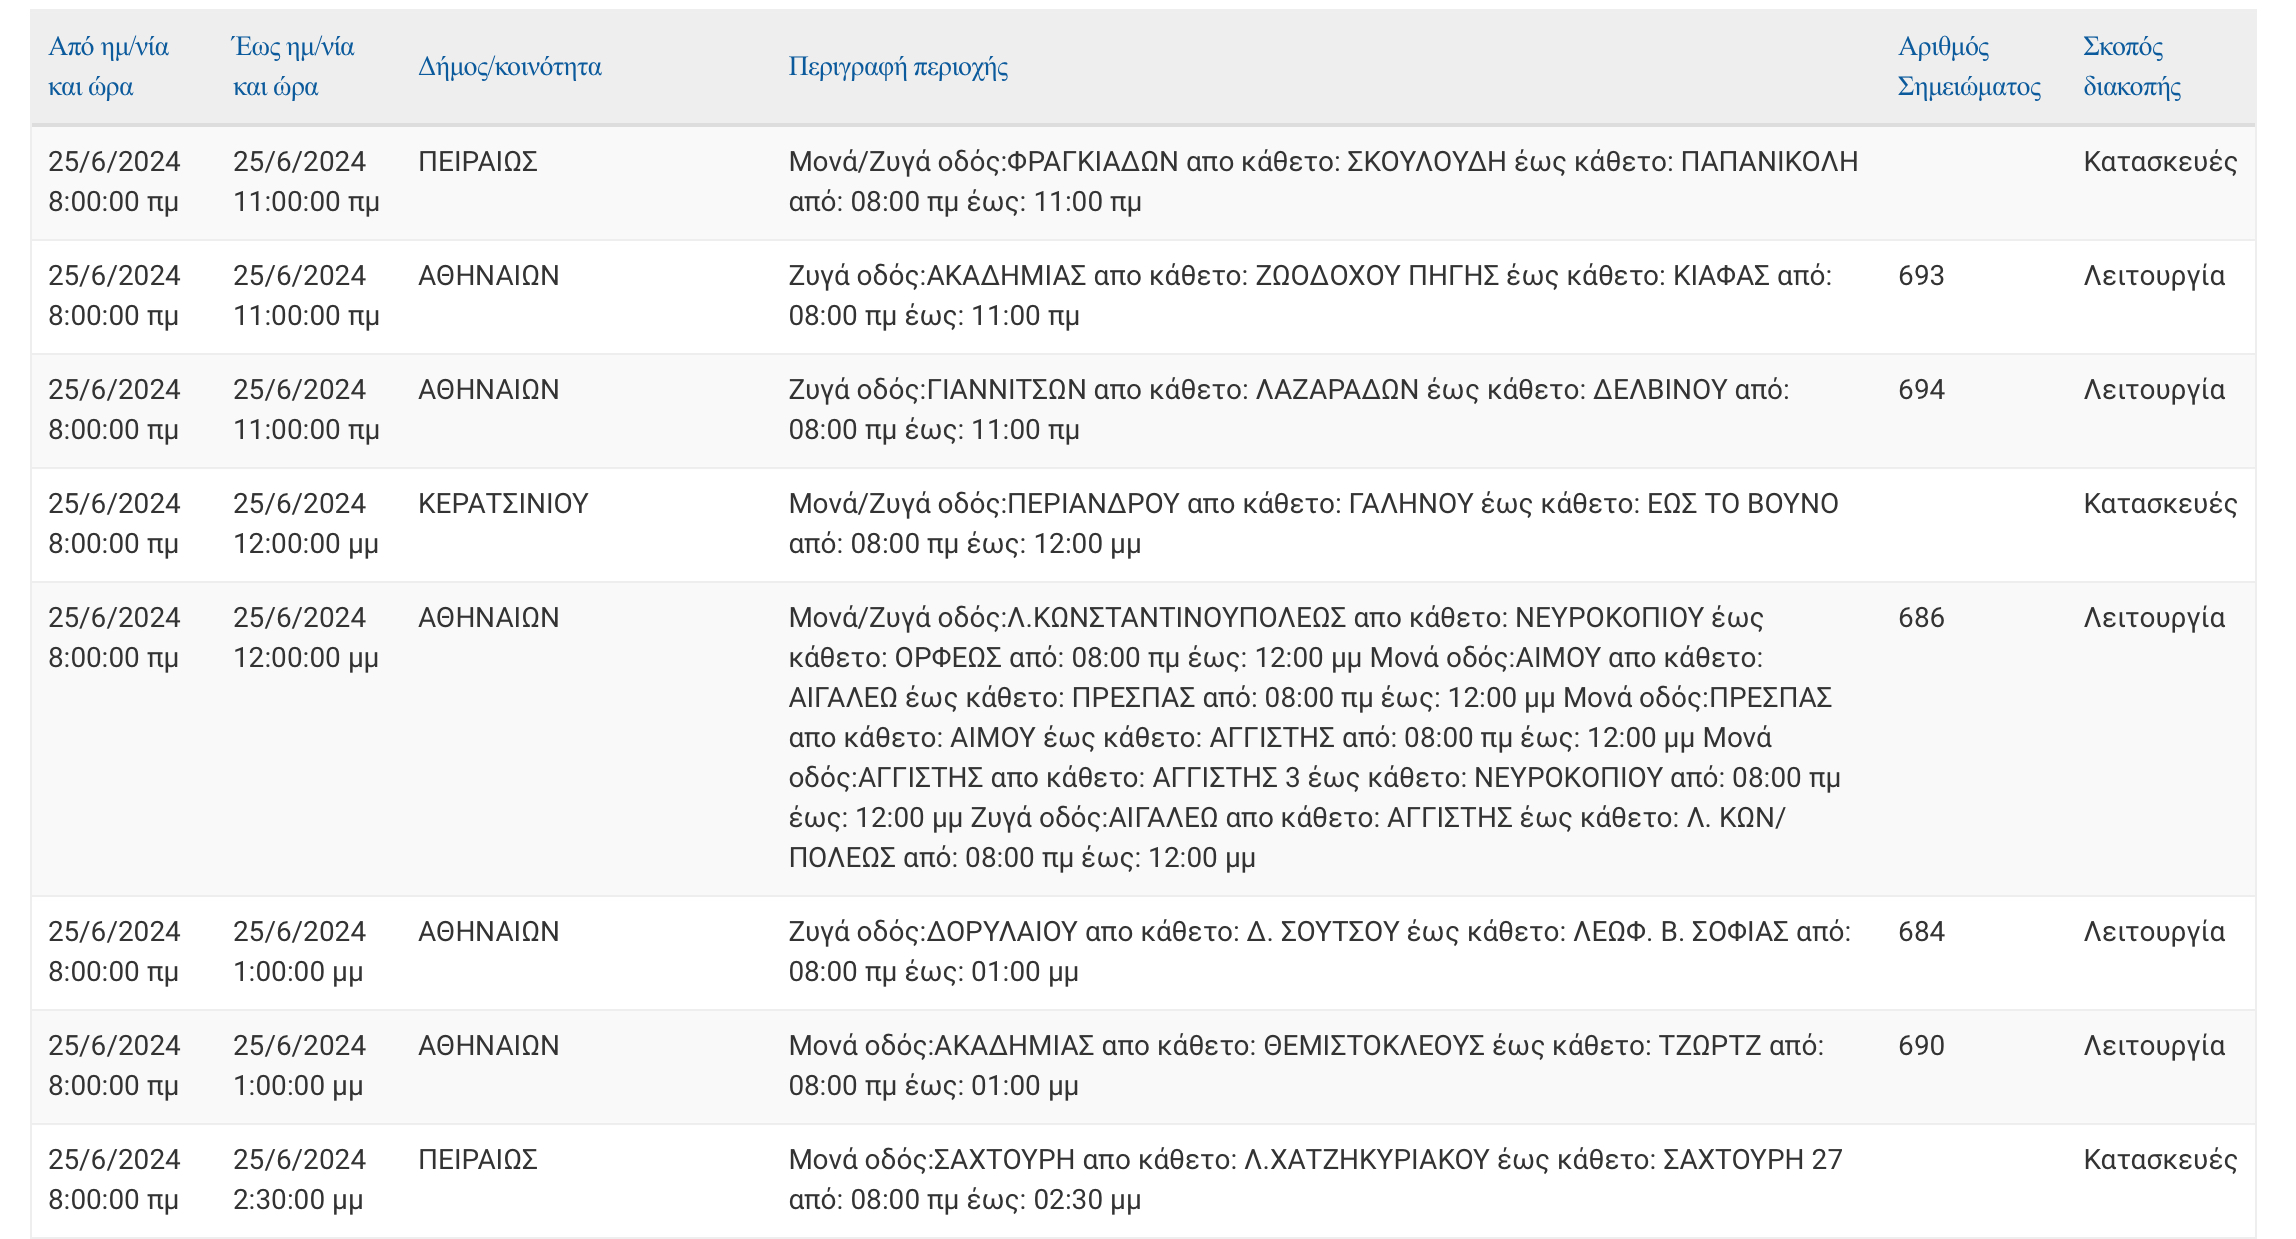Sort by the "Από ημ/νία και ώρα" column header
This screenshot has height=1239, width=2296.
108,66
